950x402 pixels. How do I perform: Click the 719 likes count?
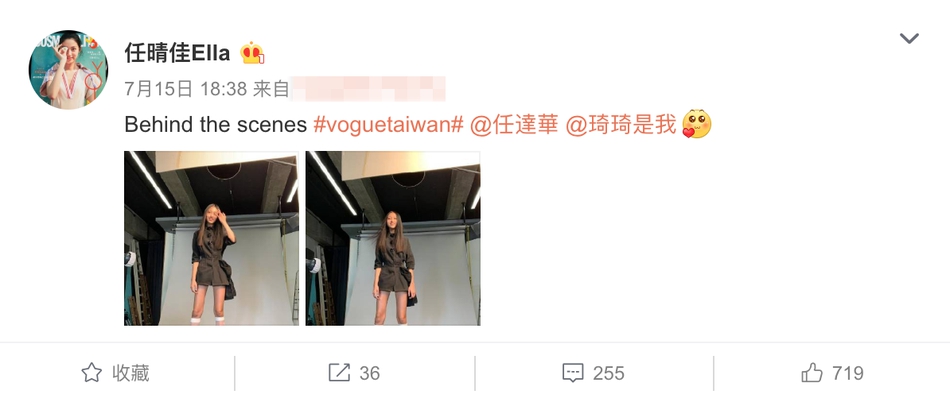point(848,373)
